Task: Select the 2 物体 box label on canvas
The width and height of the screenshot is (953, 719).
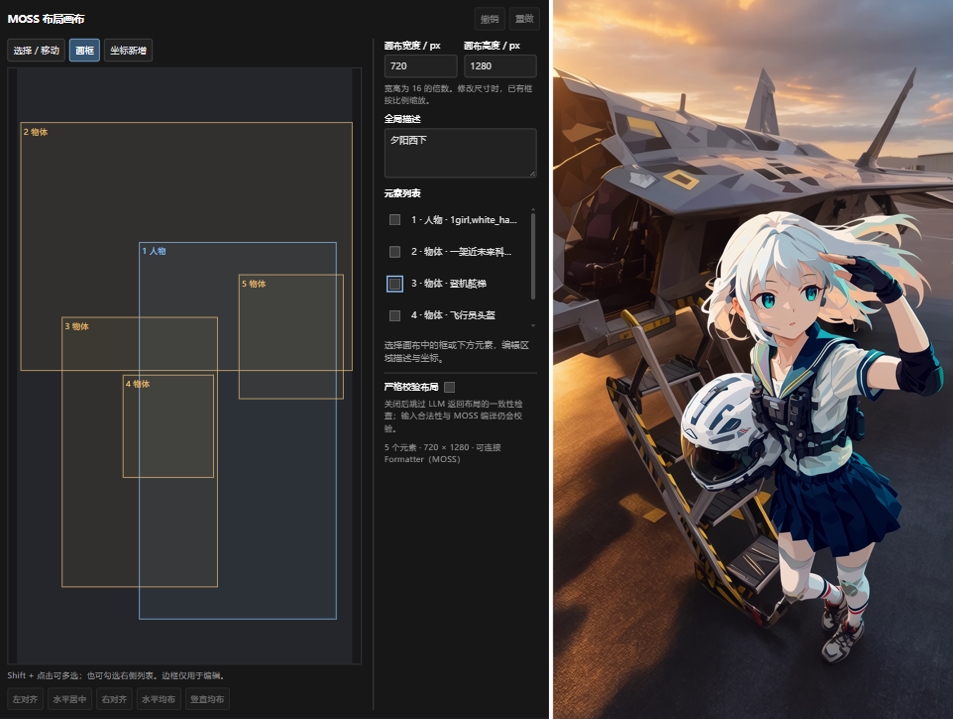Action: (x=35, y=132)
